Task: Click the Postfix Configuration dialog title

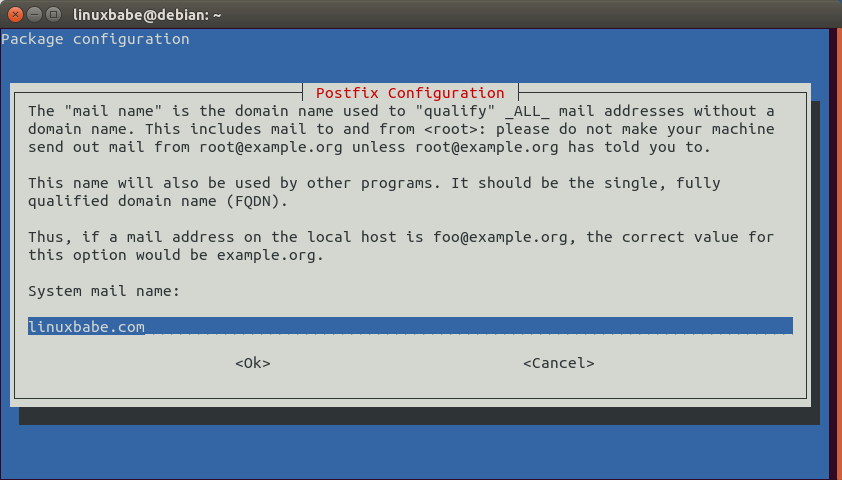Action: (x=410, y=93)
